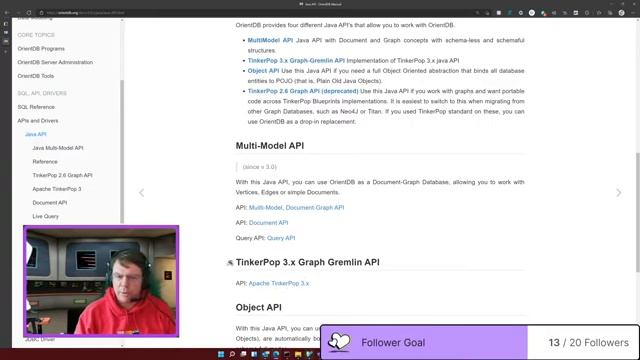Viewport: 640px width, 360px height.
Task: Click the main page vertical scrollbar
Action: (637, 212)
